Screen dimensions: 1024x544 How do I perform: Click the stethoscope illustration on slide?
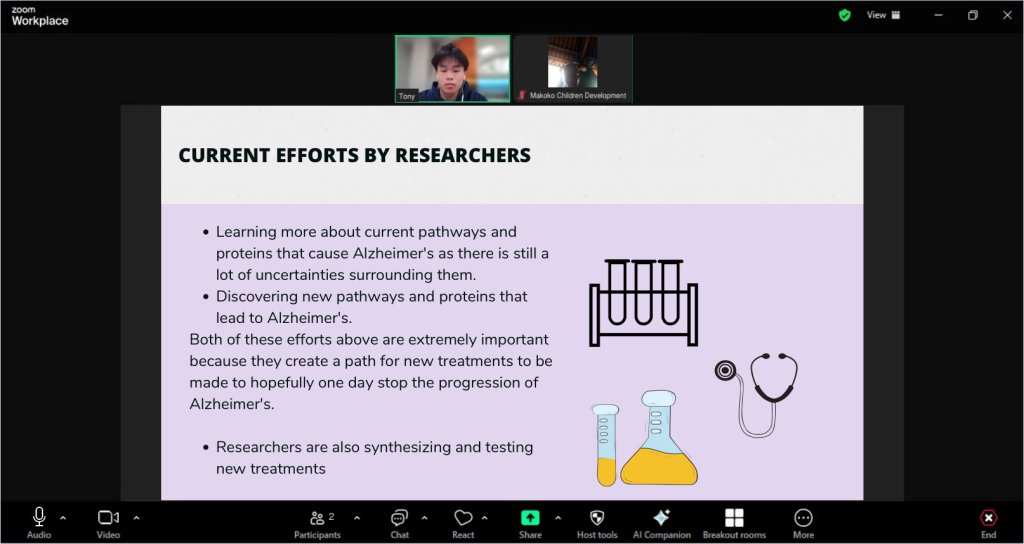click(756, 394)
